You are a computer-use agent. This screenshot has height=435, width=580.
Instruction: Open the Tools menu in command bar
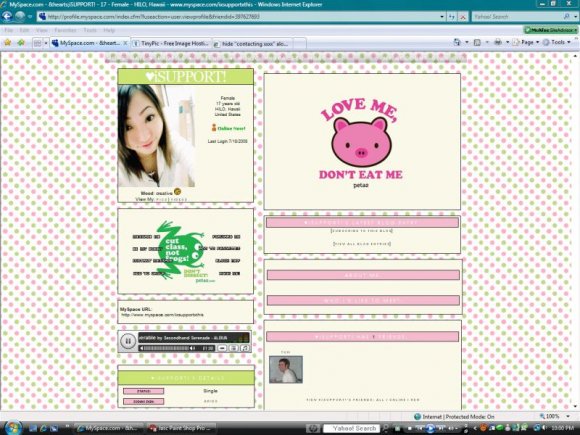pyautogui.click(x=556, y=43)
